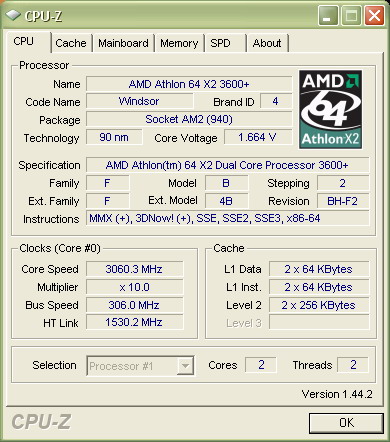Go to the SPD tab
Viewport: 390px width, 442px height.
[x=225, y=43]
